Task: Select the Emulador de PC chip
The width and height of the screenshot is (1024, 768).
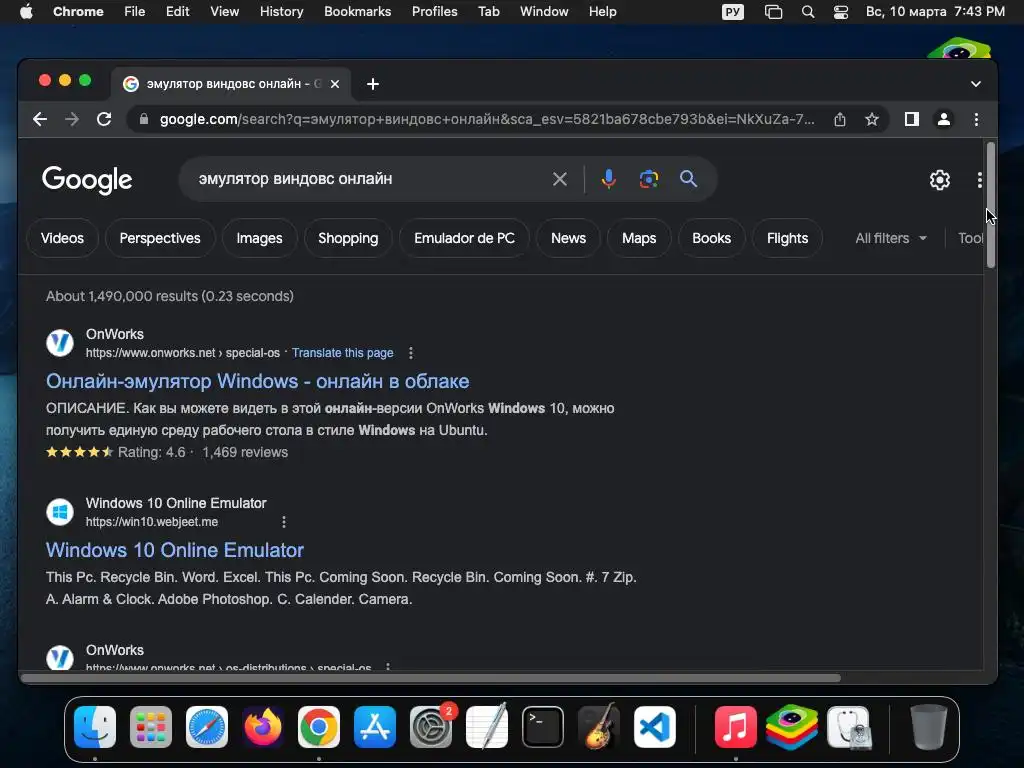Action: [x=464, y=238]
